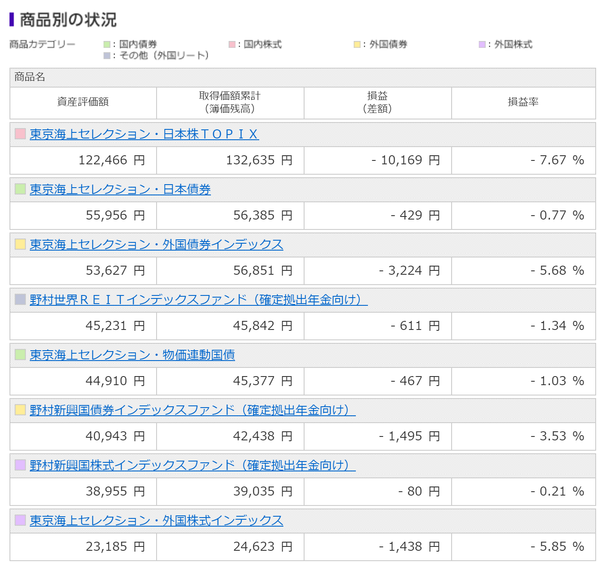
Task: Click the 商品別の状況 section heading
Action: pyautogui.click(x=68, y=20)
